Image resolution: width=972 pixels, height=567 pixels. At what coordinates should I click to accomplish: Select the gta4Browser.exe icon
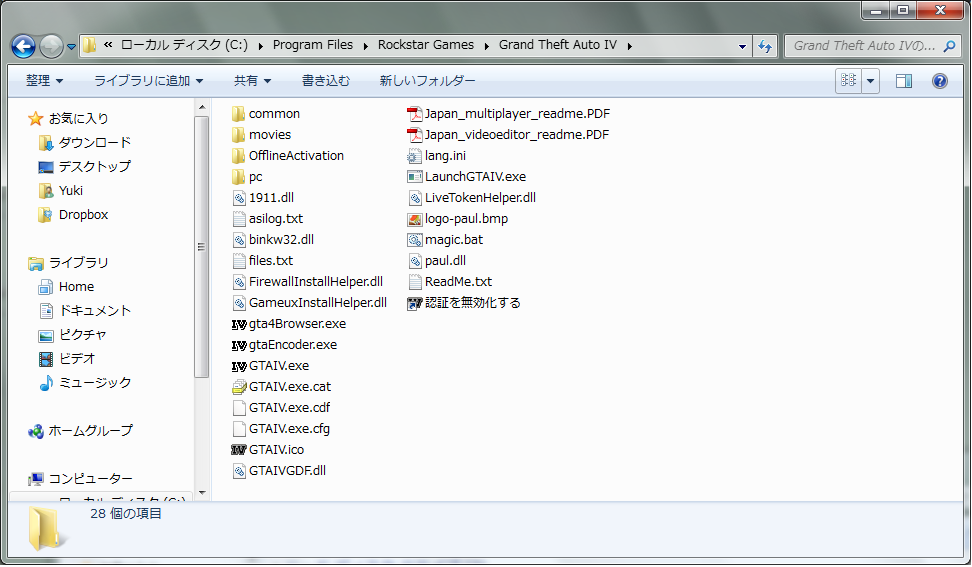click(239, 324)
